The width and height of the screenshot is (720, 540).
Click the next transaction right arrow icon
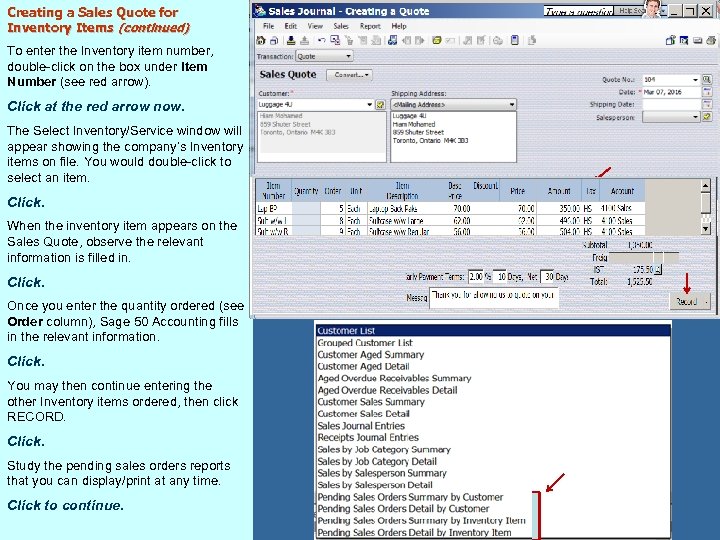(419, 40)
